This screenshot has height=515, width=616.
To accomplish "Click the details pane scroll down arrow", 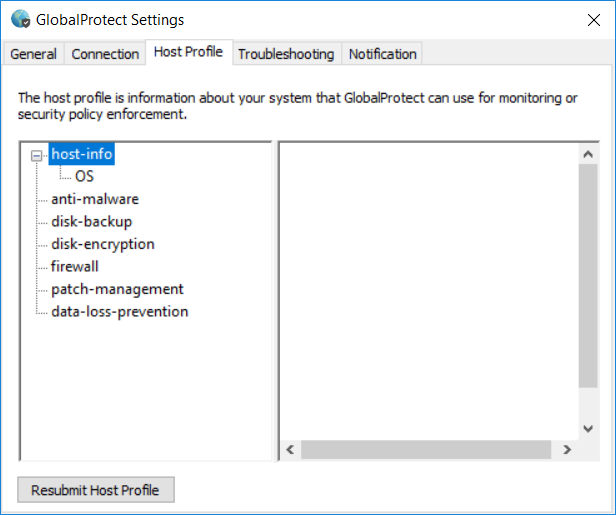I will point(588,428).
